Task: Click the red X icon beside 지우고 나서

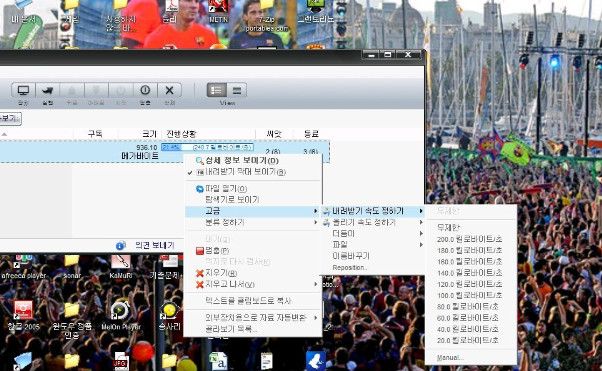Action: click(200, 285)
